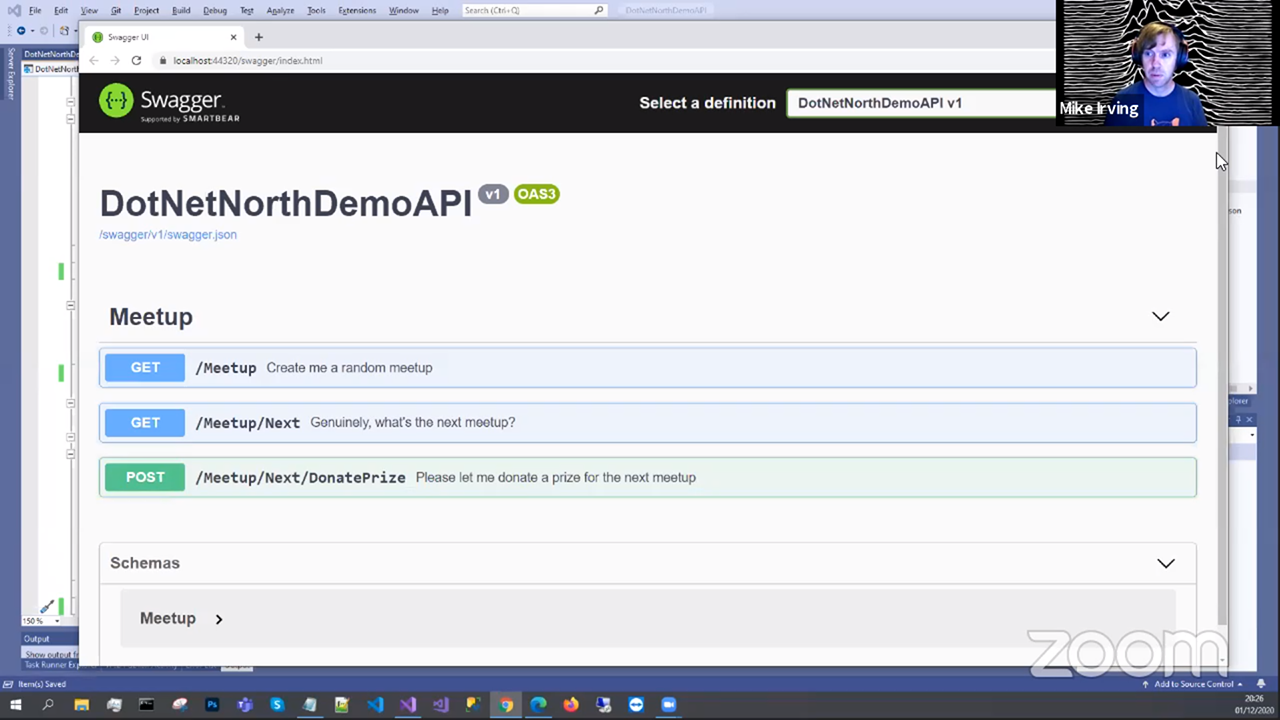Image resolution: width=1280 pixels, height=720 pixels.
Task: Open Windows taskbar search
Action: coord(48,705)
